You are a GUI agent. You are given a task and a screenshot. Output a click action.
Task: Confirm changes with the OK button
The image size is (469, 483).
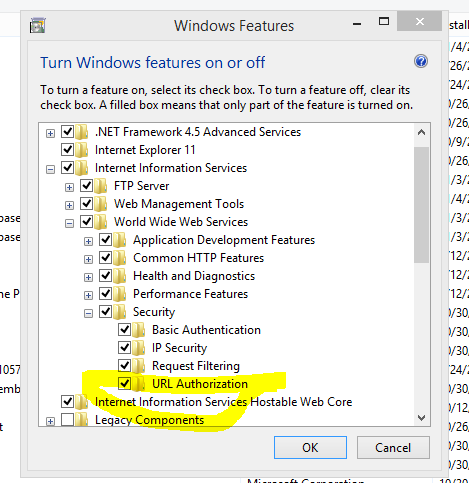point(310,448)
